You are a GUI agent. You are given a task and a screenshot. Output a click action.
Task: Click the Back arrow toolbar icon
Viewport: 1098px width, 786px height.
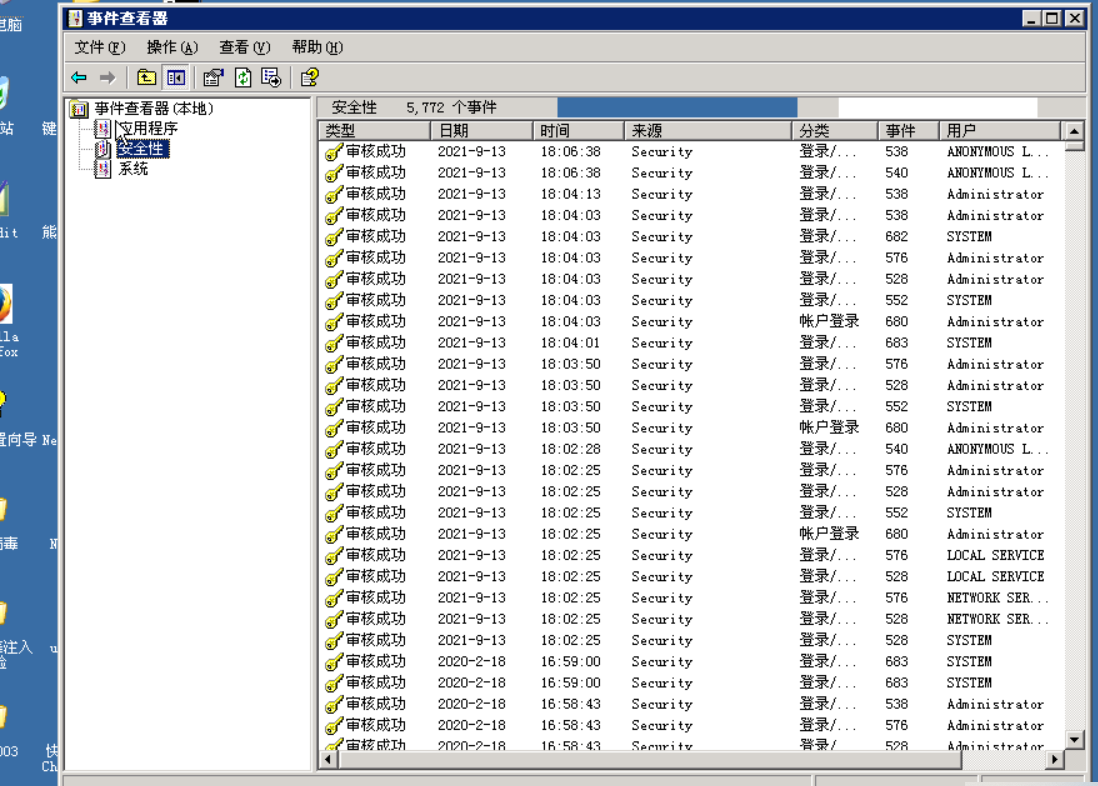79,78
